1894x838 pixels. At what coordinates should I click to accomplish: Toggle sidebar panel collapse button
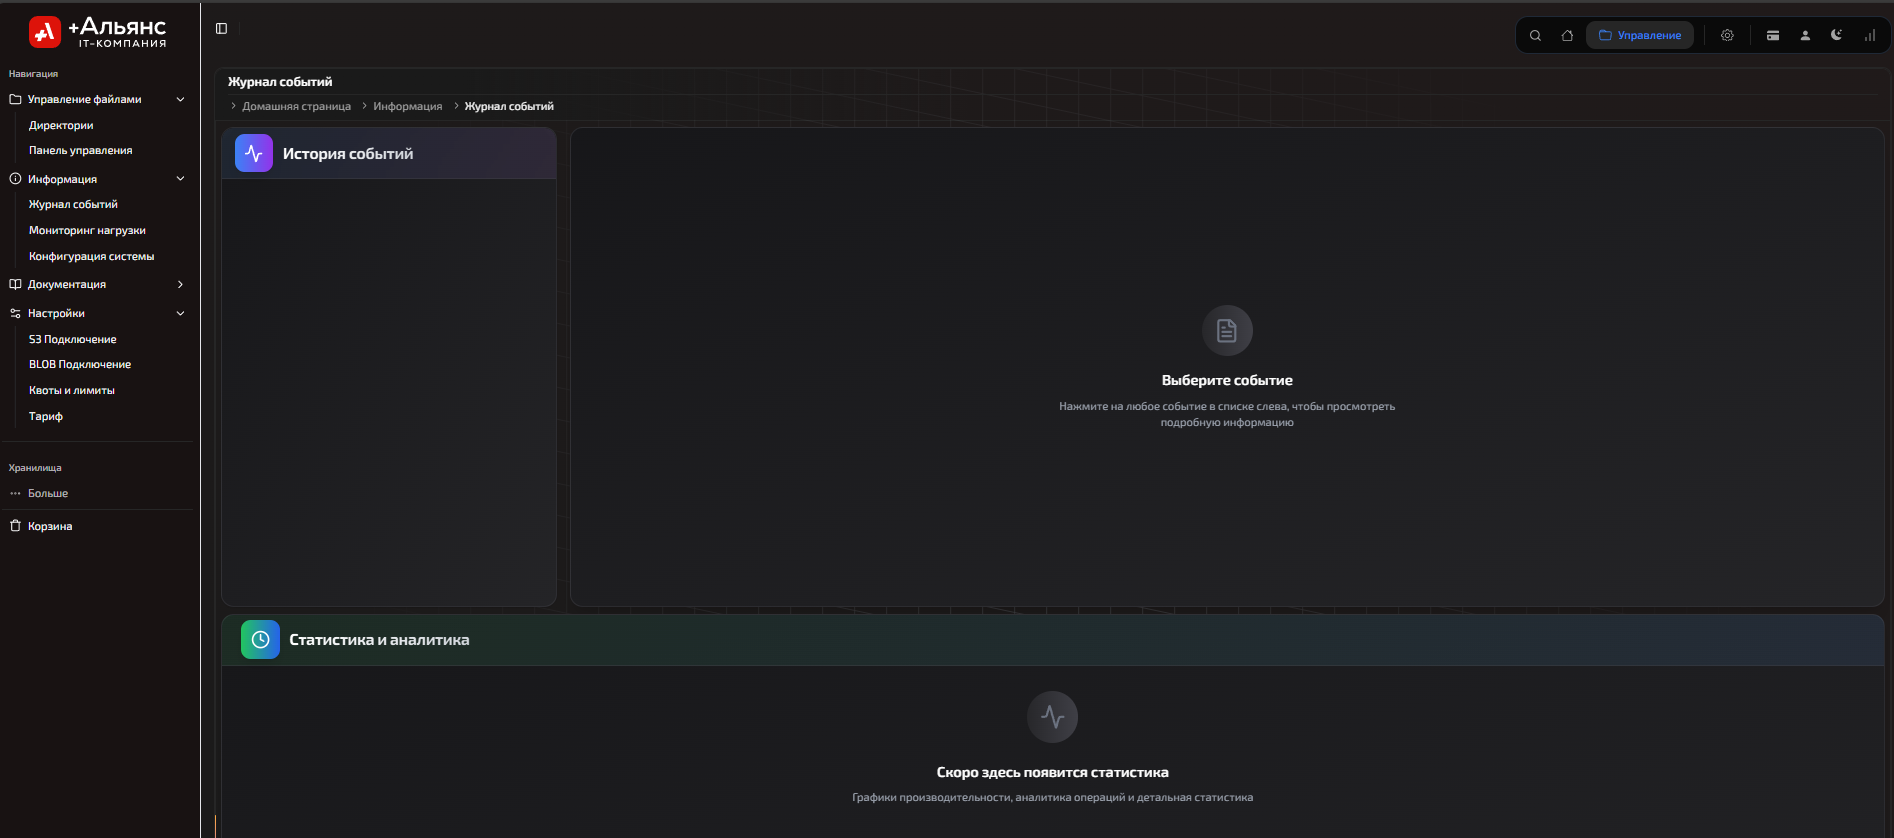coord(222,29)
